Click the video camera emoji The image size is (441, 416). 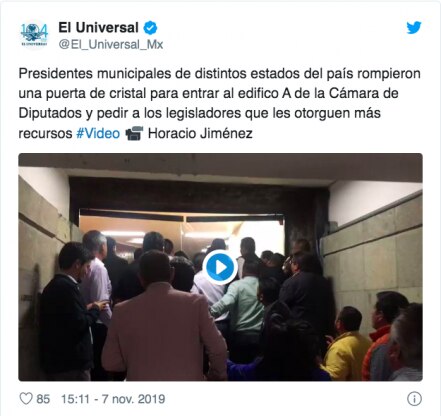[134, 133]
